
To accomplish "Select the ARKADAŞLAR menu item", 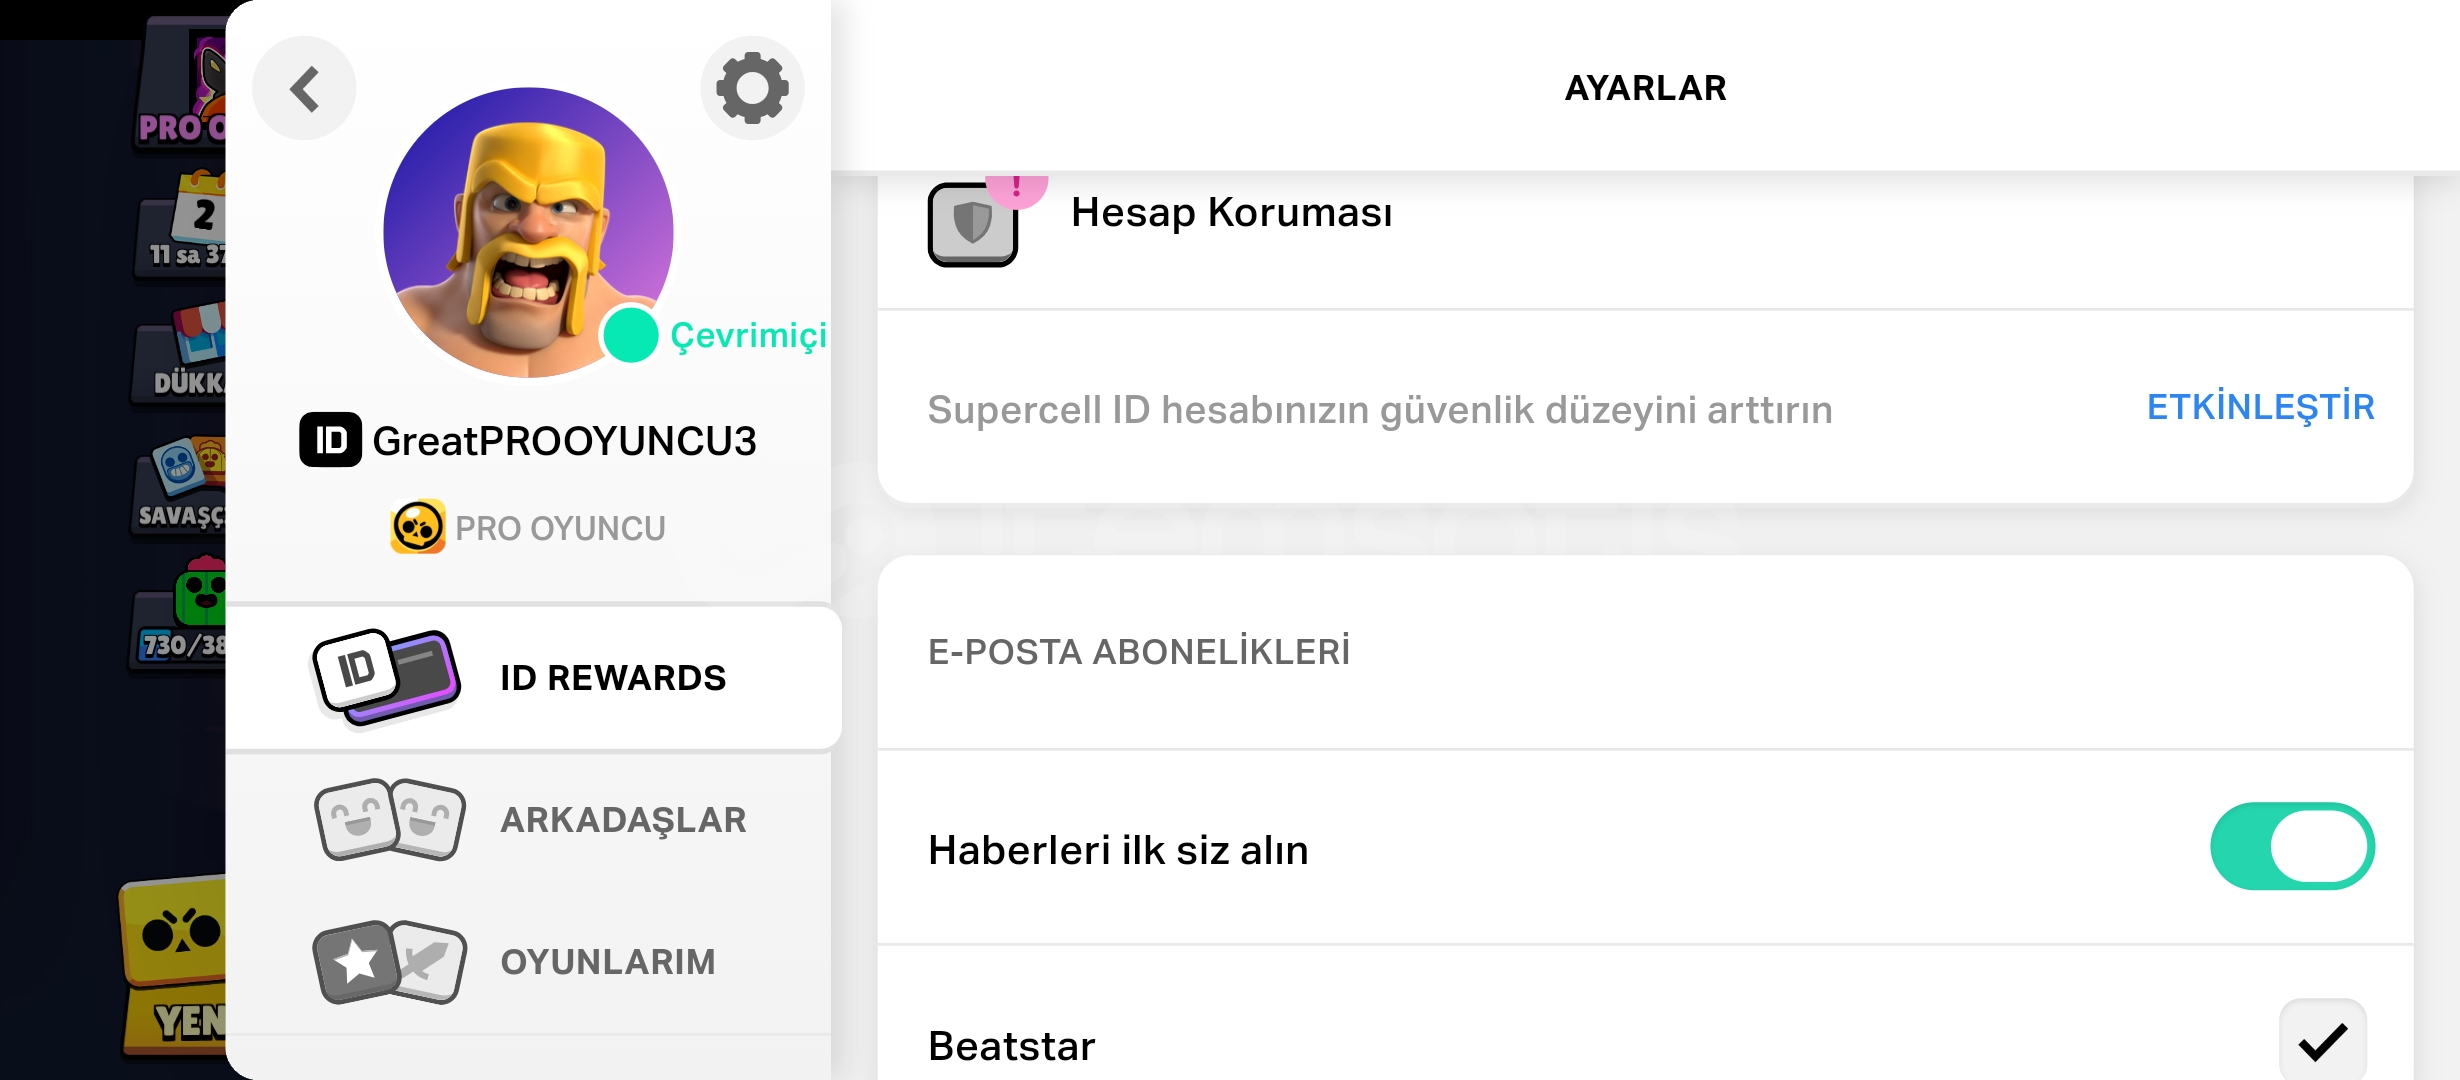I will pyautogui.click(x=529, y=820).
